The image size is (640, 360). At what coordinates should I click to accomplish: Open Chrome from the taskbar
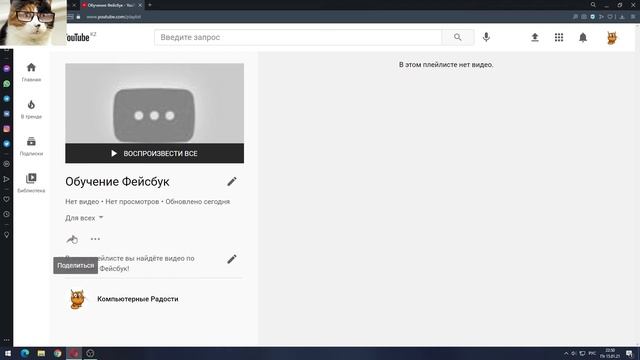[x=58, y=353]
